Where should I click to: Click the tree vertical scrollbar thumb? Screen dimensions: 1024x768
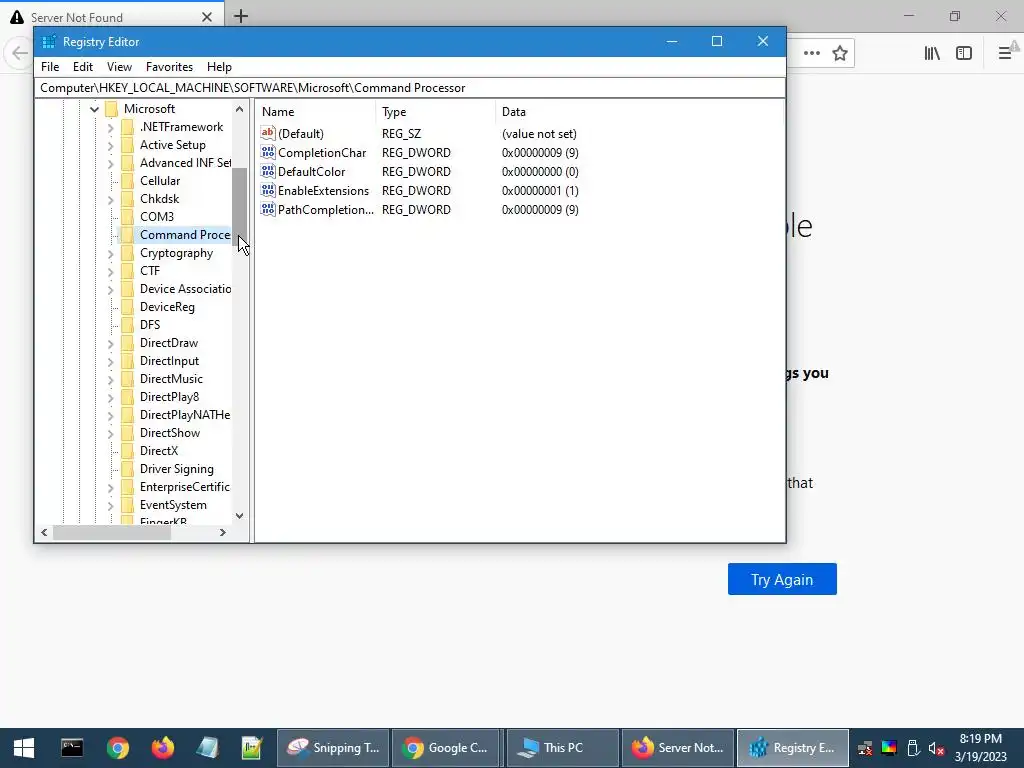pos(239,206)
